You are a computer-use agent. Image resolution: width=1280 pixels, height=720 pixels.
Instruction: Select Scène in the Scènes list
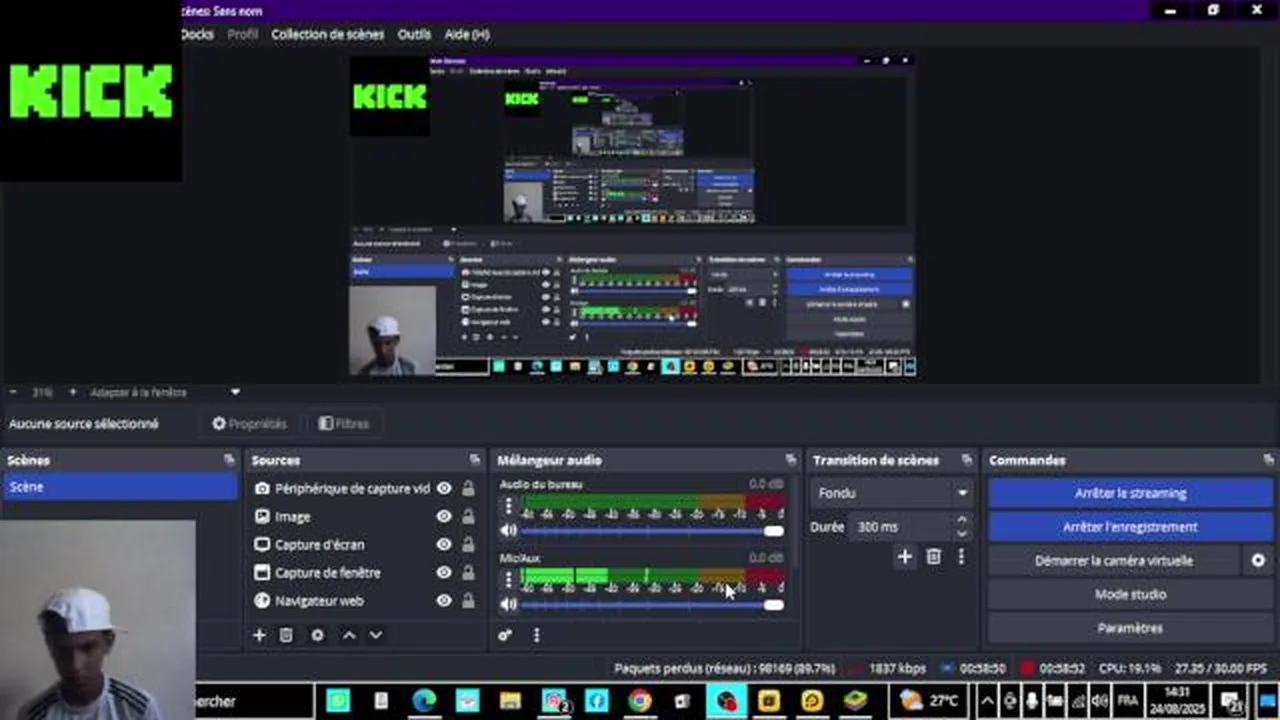pyautogui.click(x=120, y=487)
